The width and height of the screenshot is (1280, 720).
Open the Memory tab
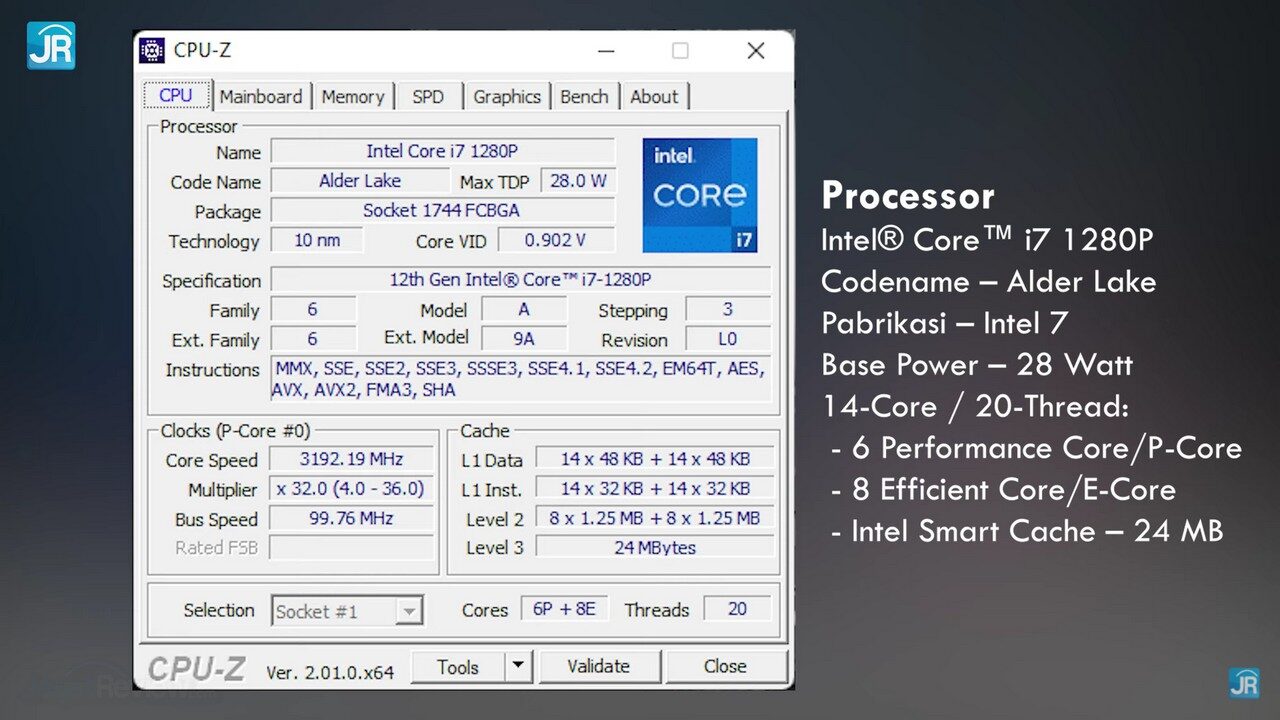point(353,97)
